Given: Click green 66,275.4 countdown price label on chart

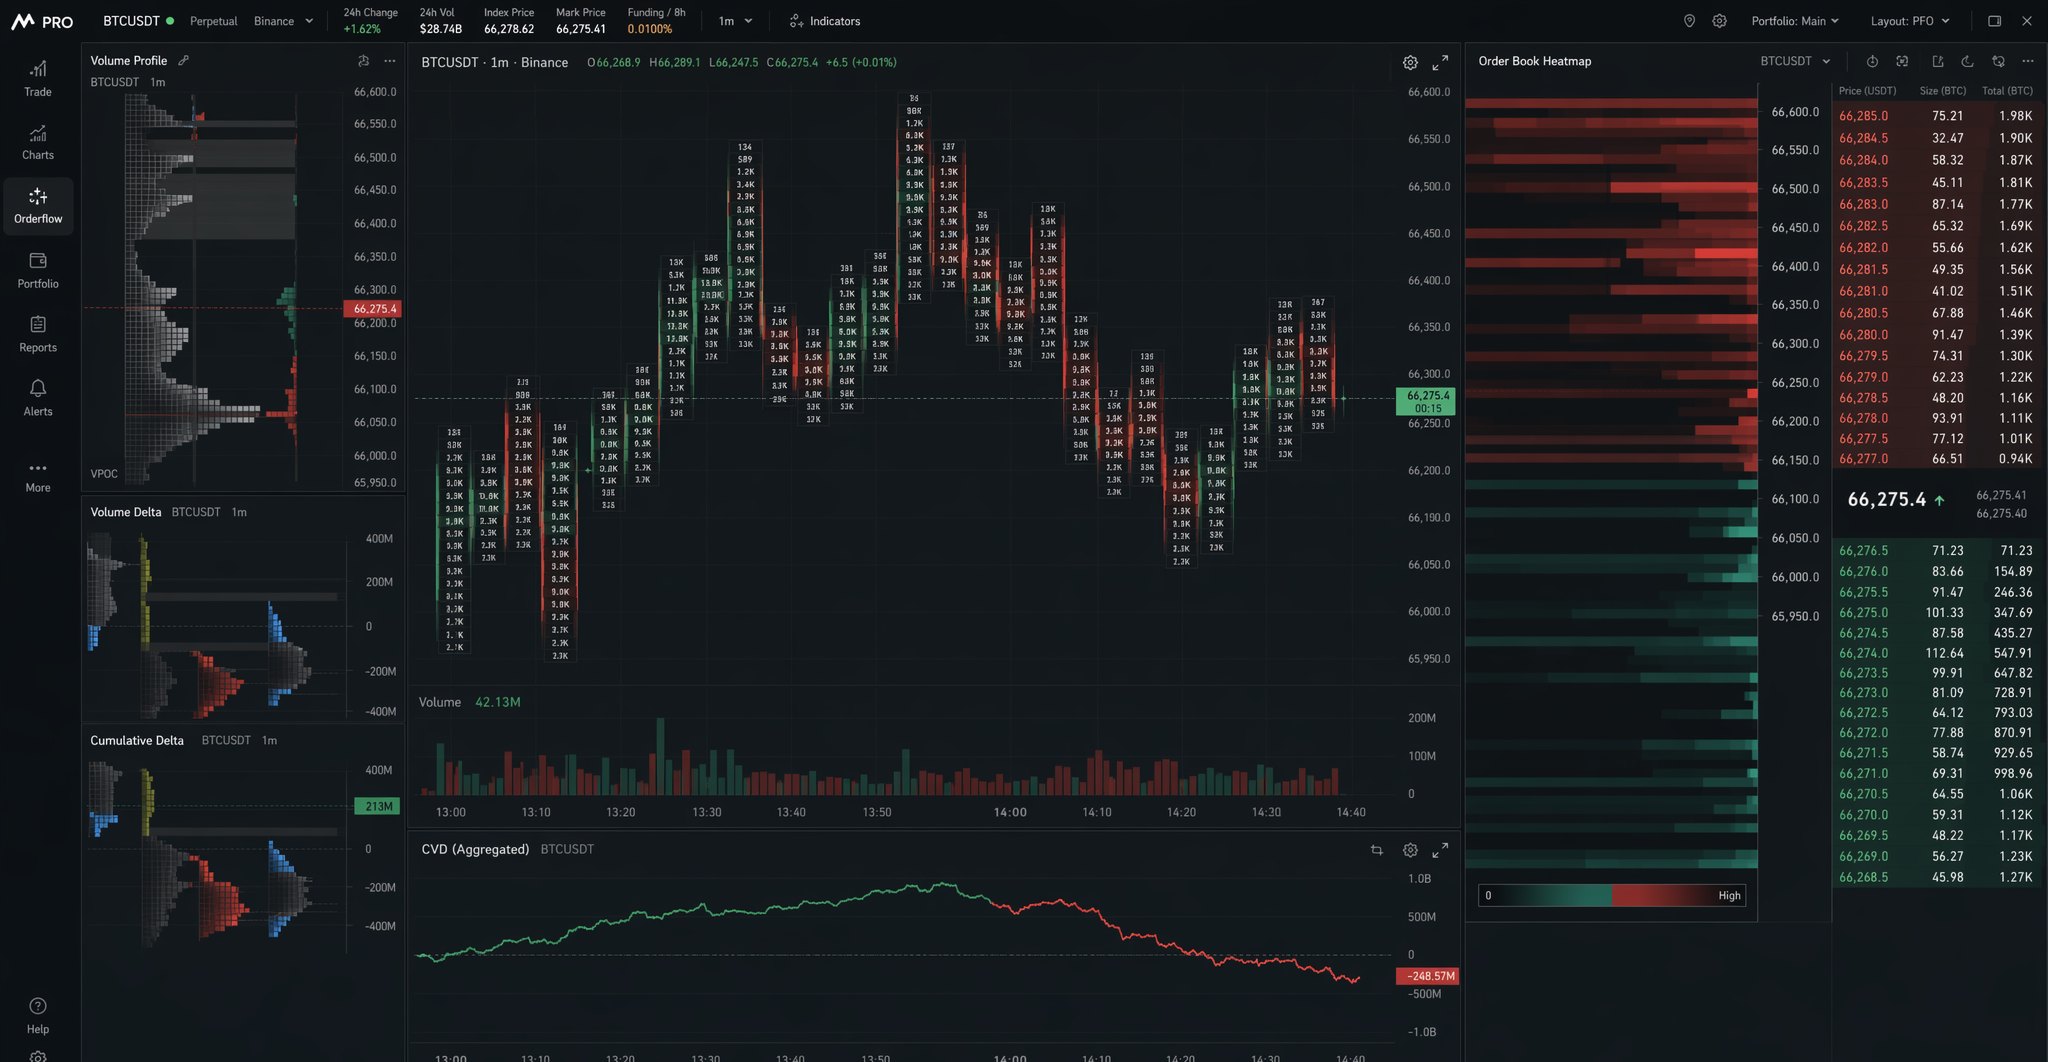Looking at the screenshot, I should (x=1426, y=401).
